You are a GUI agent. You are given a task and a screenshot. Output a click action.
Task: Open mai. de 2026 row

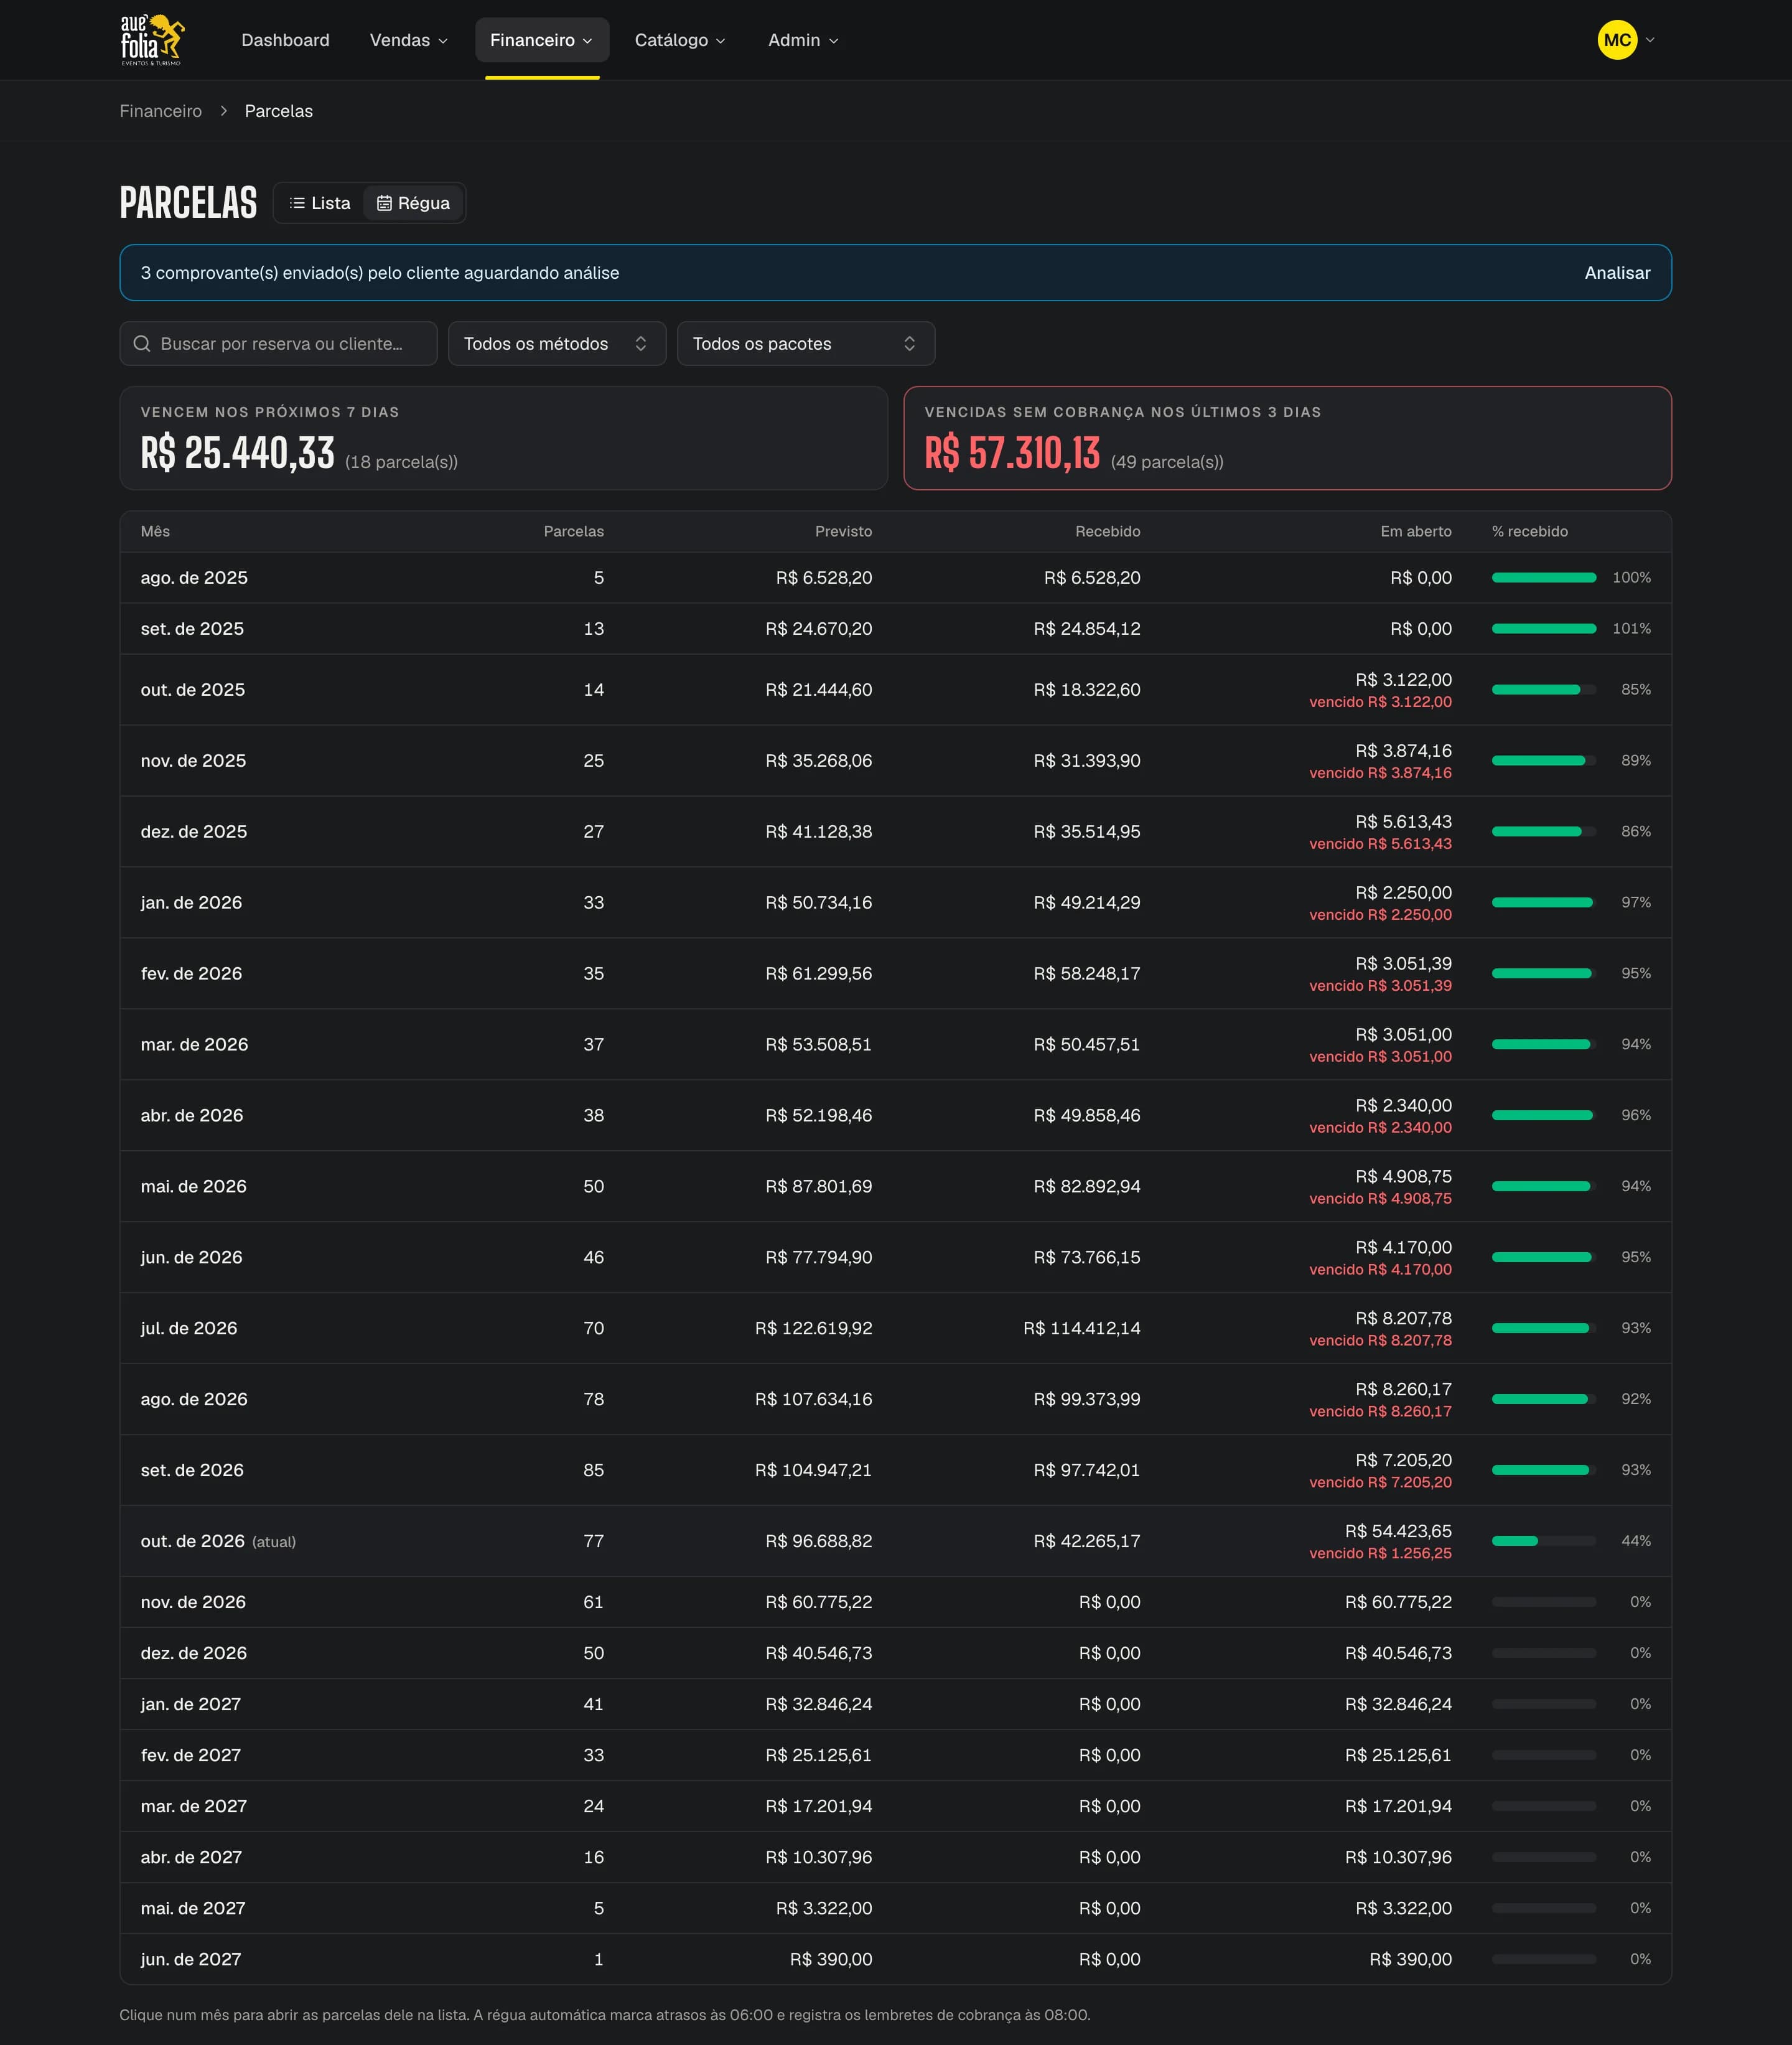click(896, 1187)
